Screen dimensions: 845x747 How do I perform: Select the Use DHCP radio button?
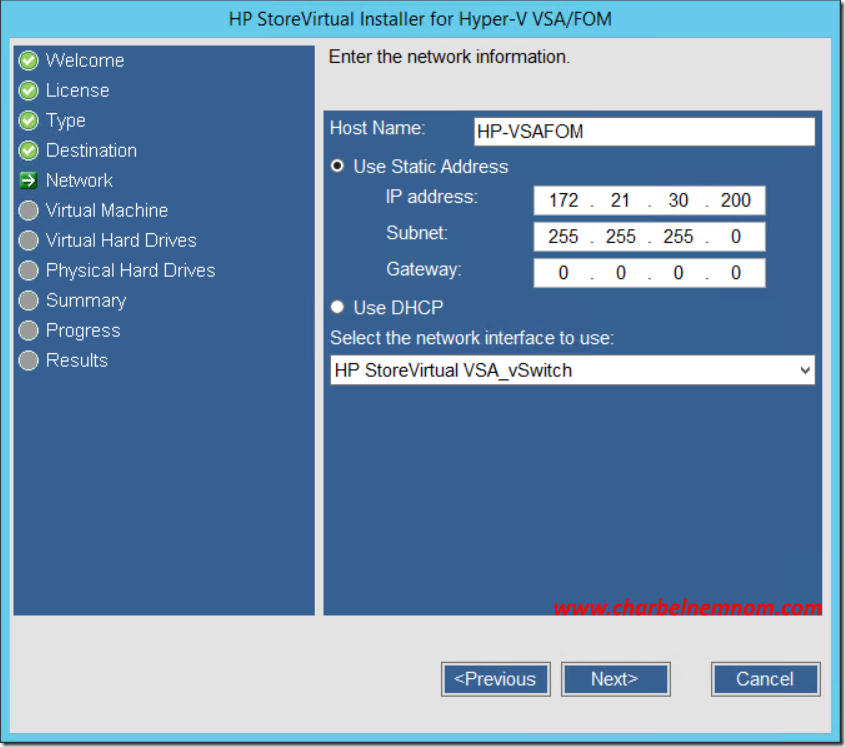coord(337,307)
